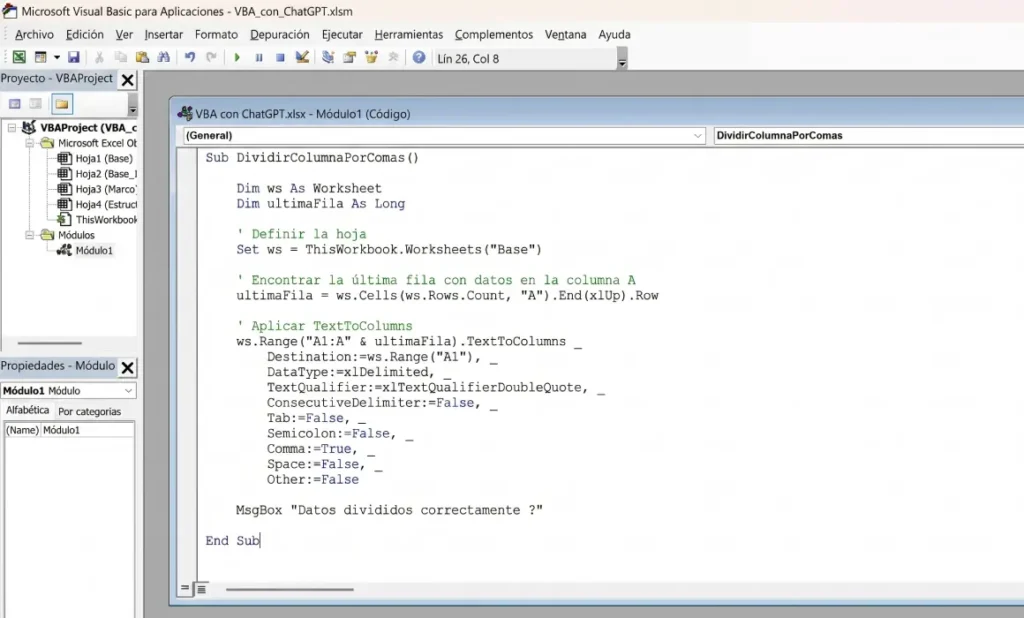Viewport: 1024px width, 618px height.
Task: Collapse the Módulos folder
Action: [29, 235]
